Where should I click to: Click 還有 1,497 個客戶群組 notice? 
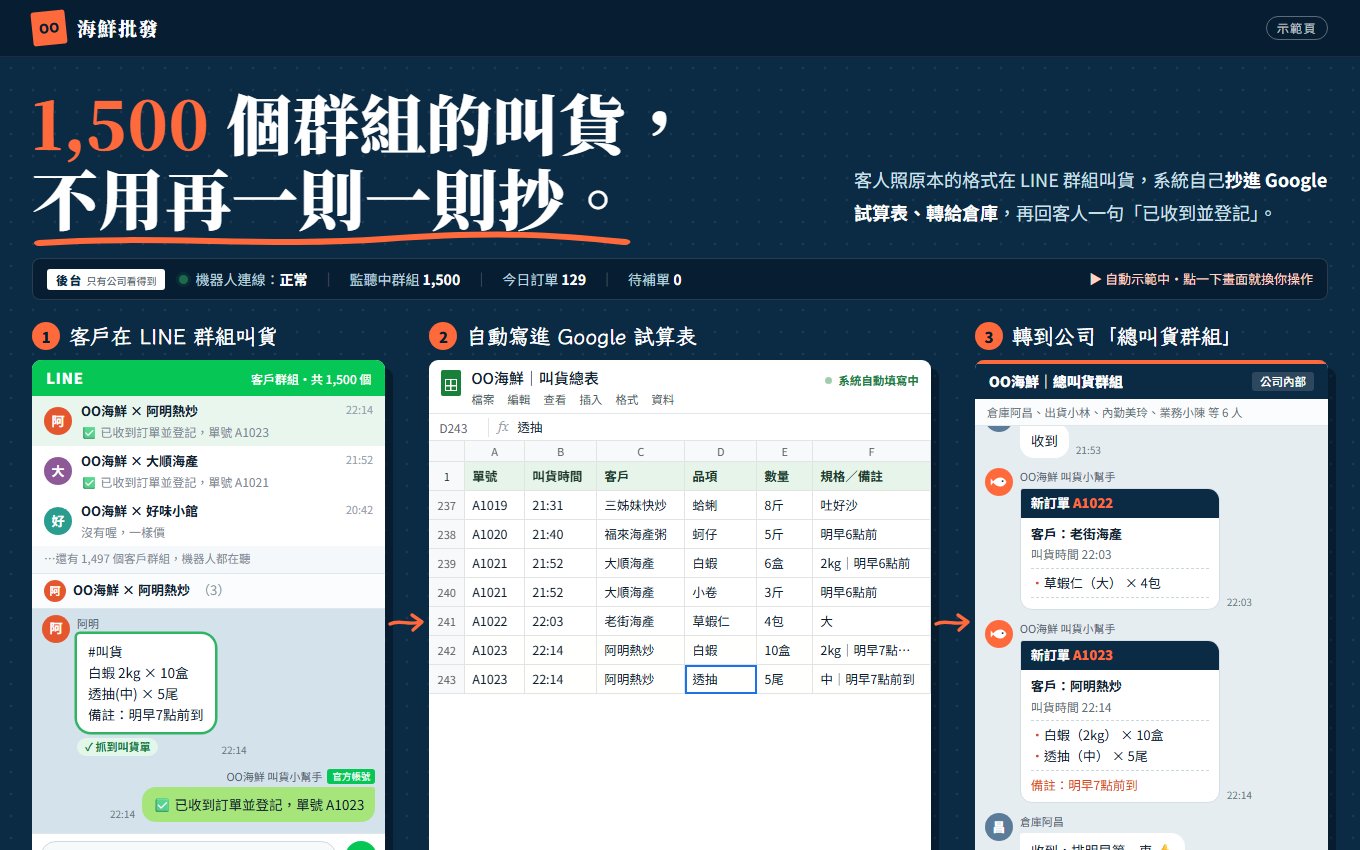coord(208,558)
